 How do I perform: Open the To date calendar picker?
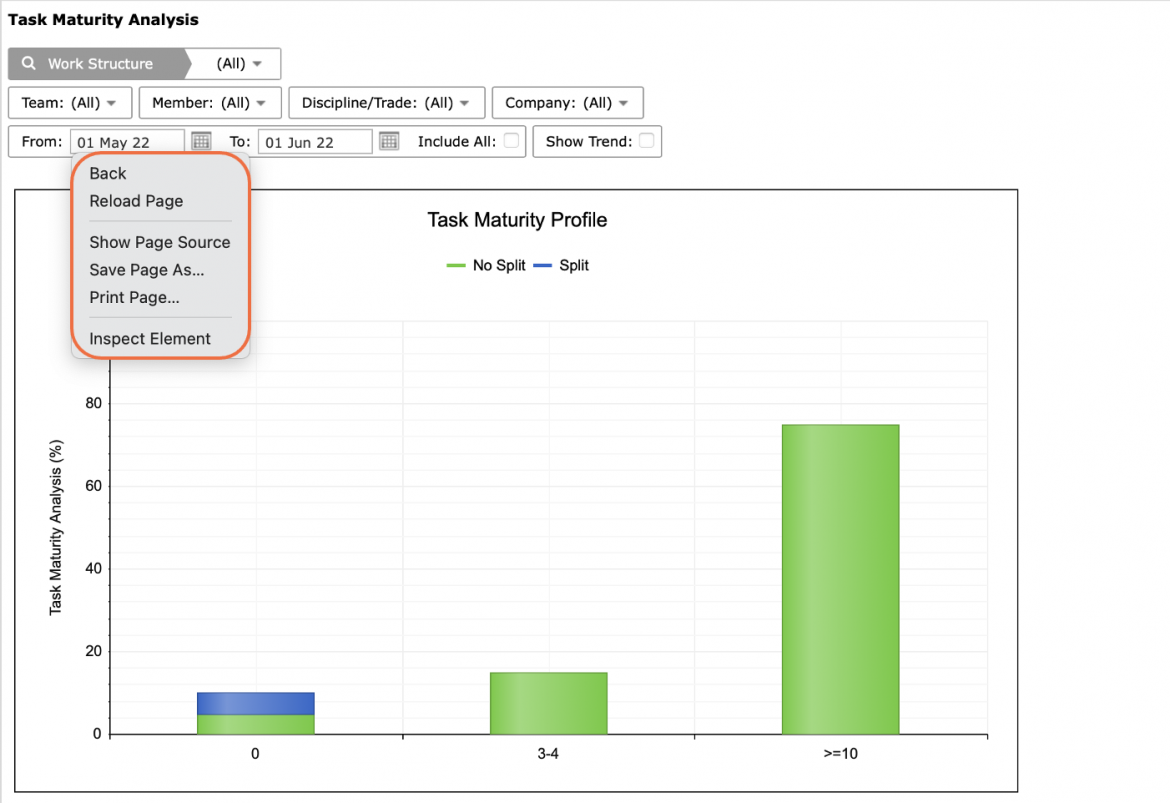point(389,141)
